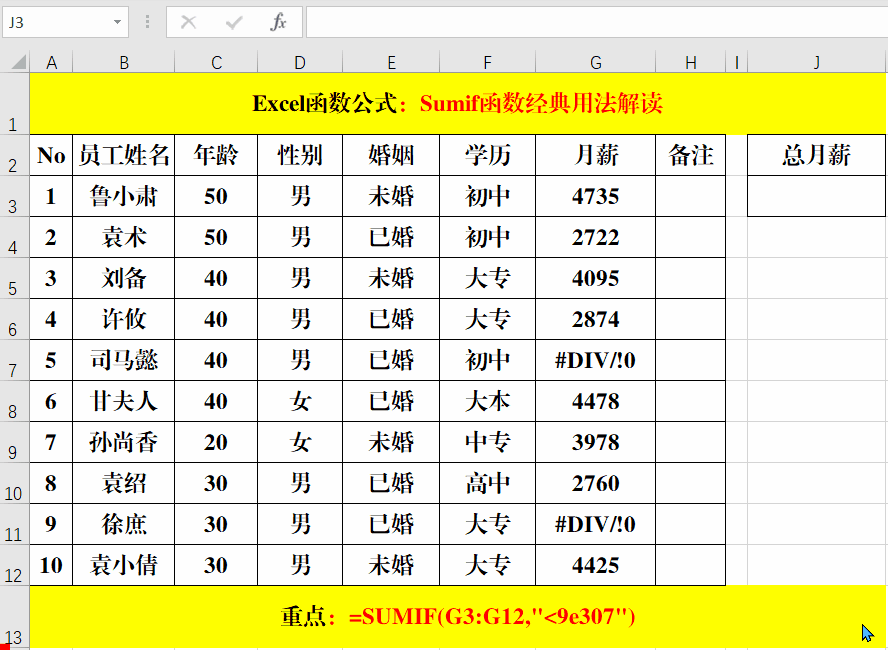Select column G header
This screenshot has width=888, height=650.
pos(595,62)
